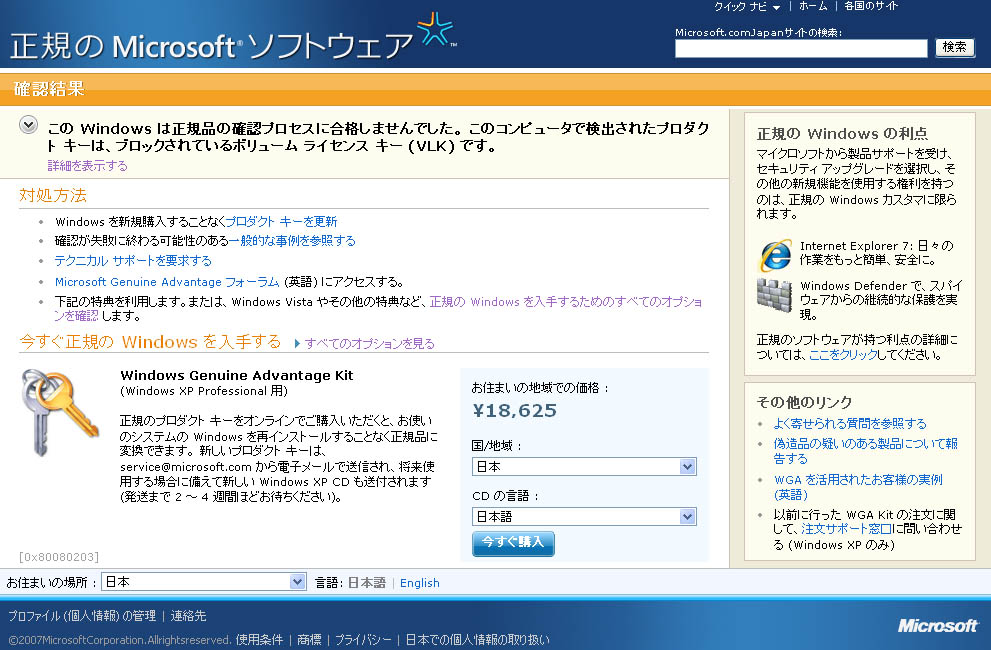Collapse the validation result chevron icon
The width and height of the screenshot is (991, 650).
(28, 125)
